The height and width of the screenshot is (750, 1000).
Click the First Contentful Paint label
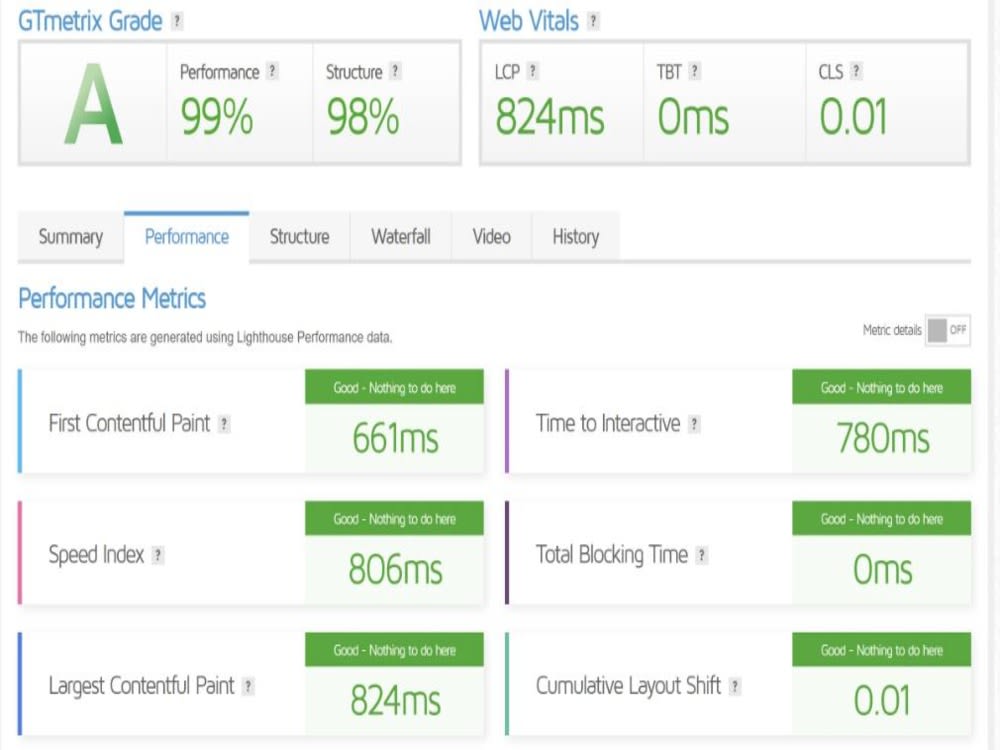tap(129, 423)
